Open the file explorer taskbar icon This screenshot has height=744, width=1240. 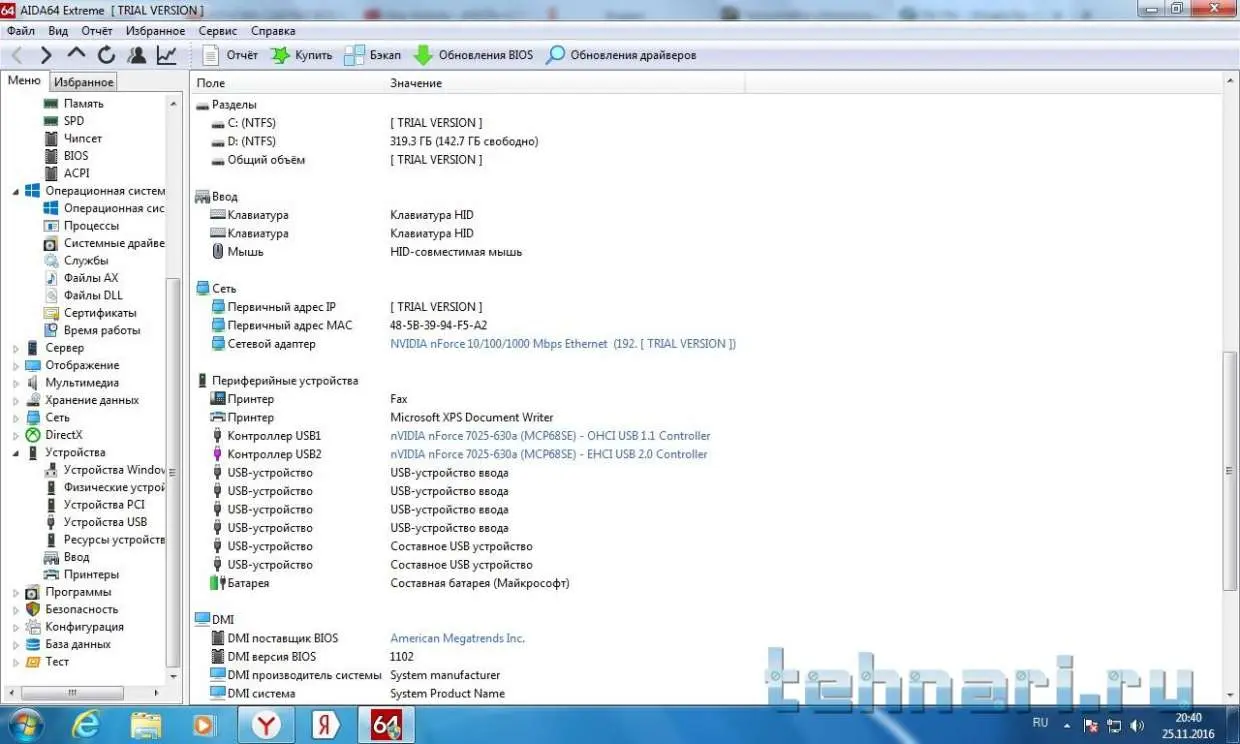click(146, 725)
